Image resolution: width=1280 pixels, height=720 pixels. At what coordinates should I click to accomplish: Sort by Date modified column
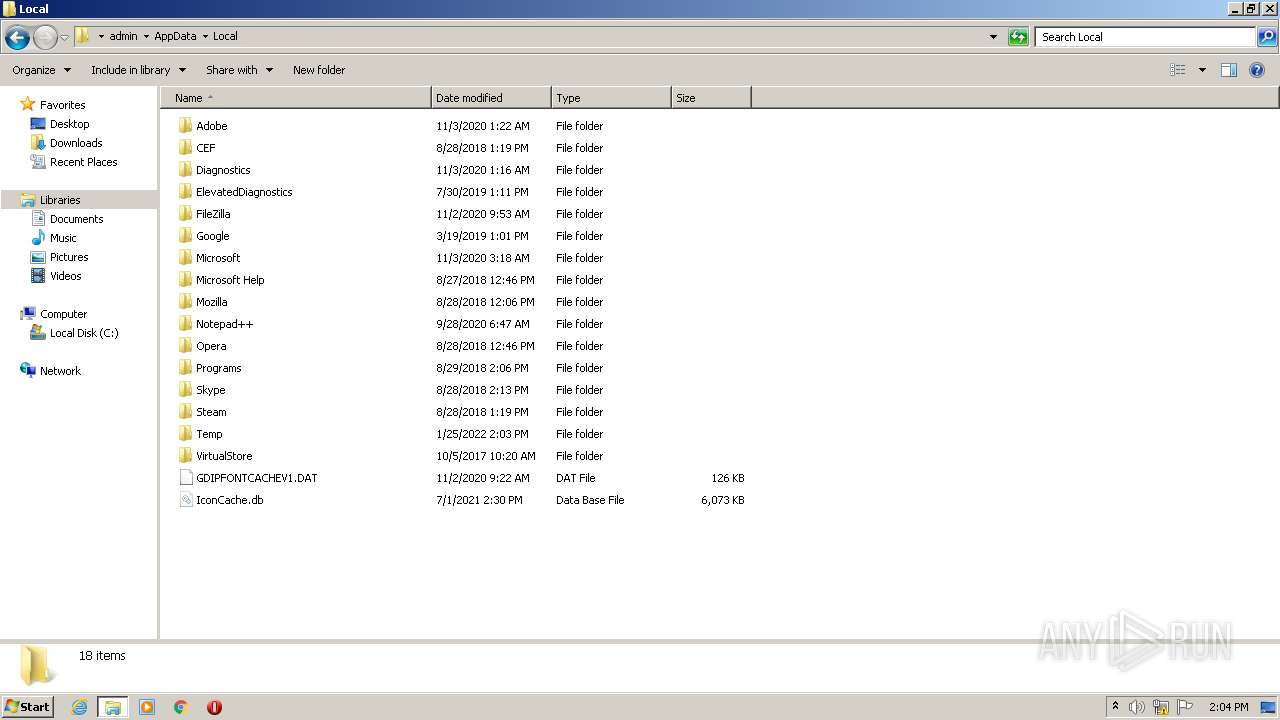click(491, 98)
